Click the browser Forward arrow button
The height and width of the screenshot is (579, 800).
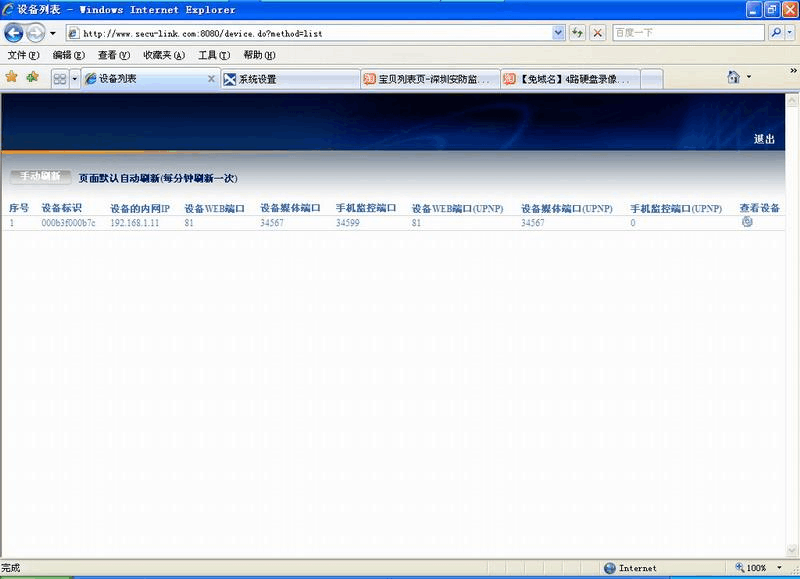tap(35, 32)
